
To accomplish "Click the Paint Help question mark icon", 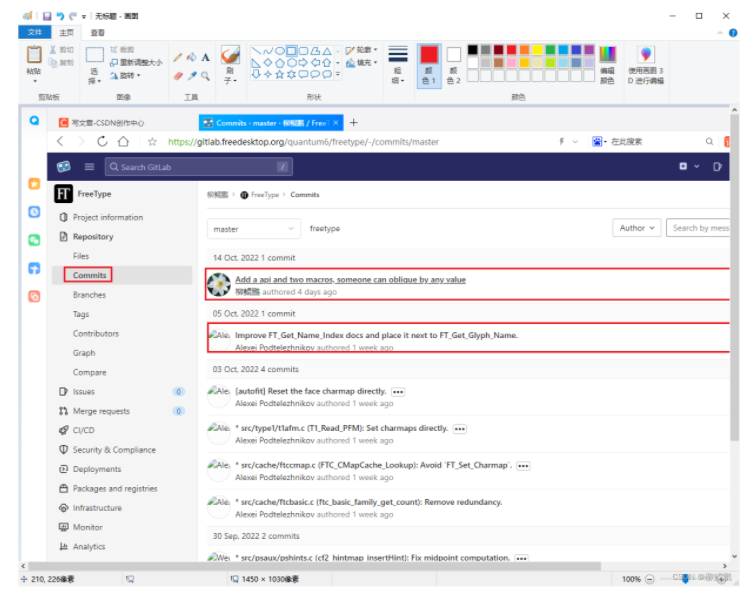I will (x=733, y=33).
